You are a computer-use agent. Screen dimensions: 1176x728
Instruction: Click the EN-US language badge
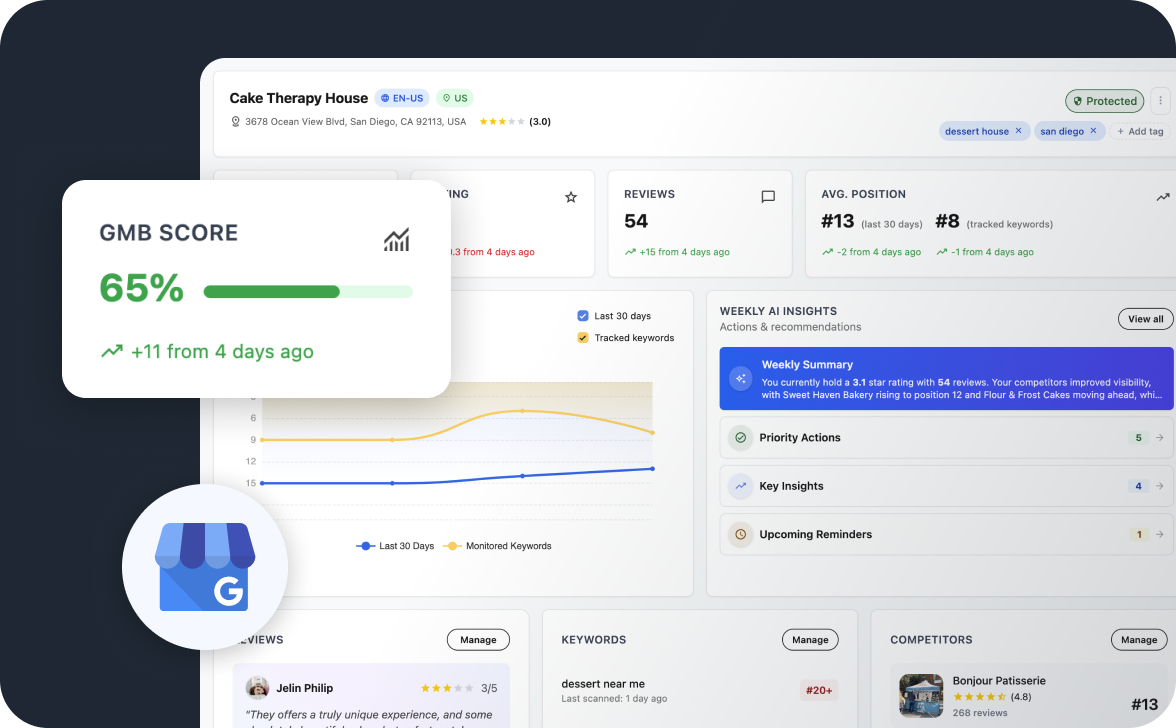point(402,98)
